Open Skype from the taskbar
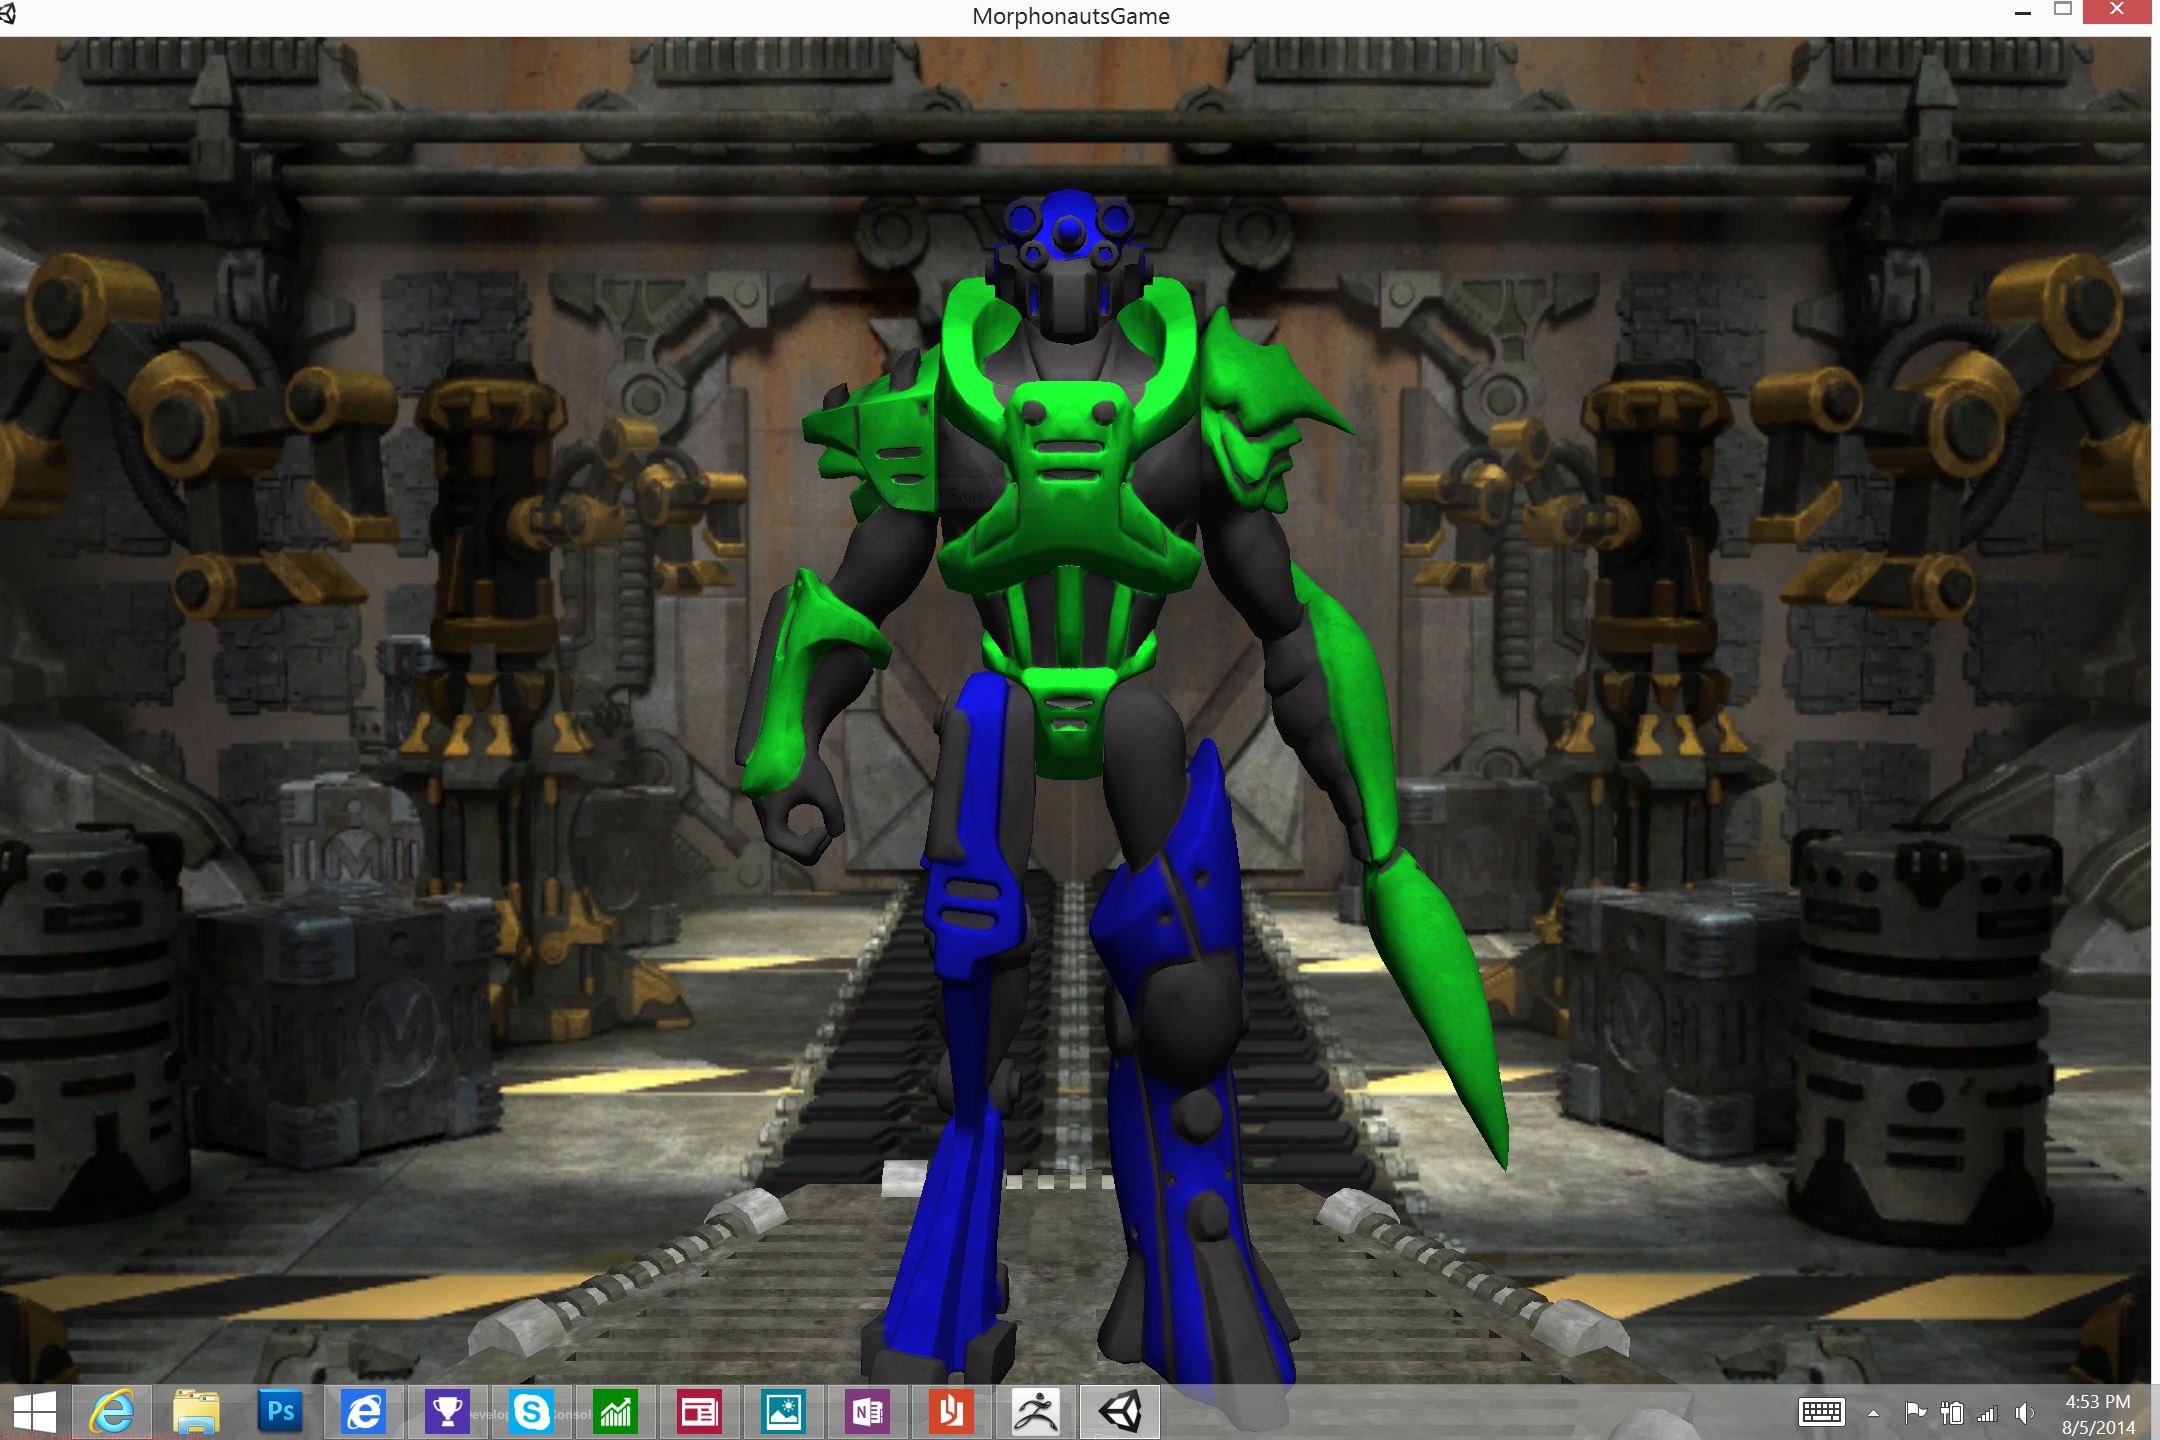The image size is (2160, 1440). click(531, 1412)
